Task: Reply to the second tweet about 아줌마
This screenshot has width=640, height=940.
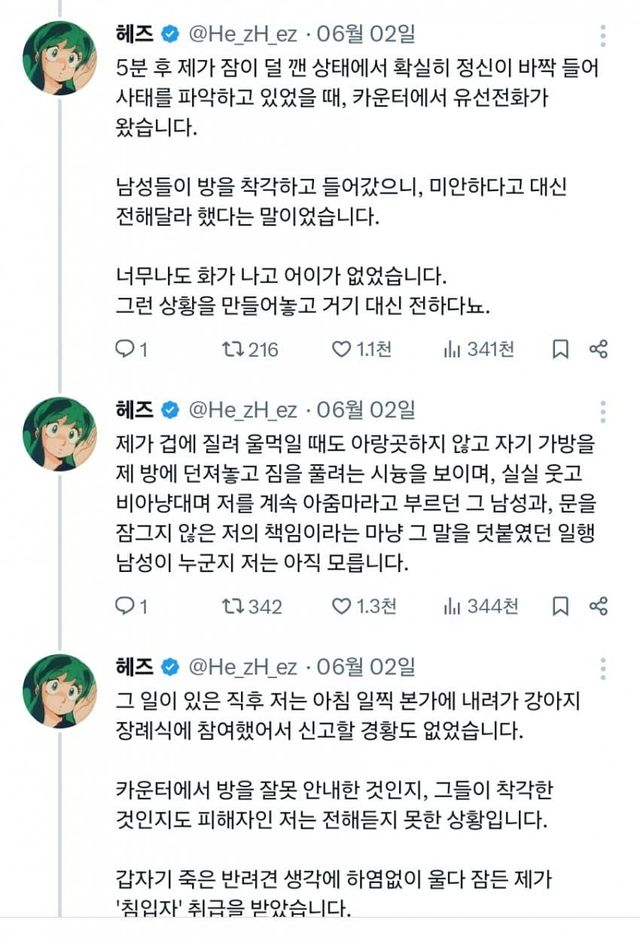Action: coord(125,606)
